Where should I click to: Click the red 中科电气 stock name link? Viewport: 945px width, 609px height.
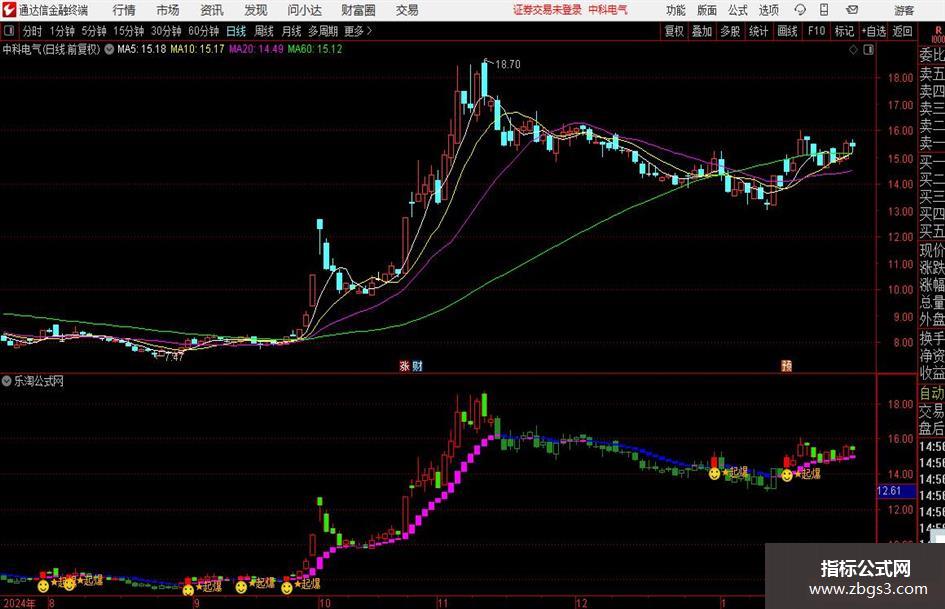[x=608, y=10]
